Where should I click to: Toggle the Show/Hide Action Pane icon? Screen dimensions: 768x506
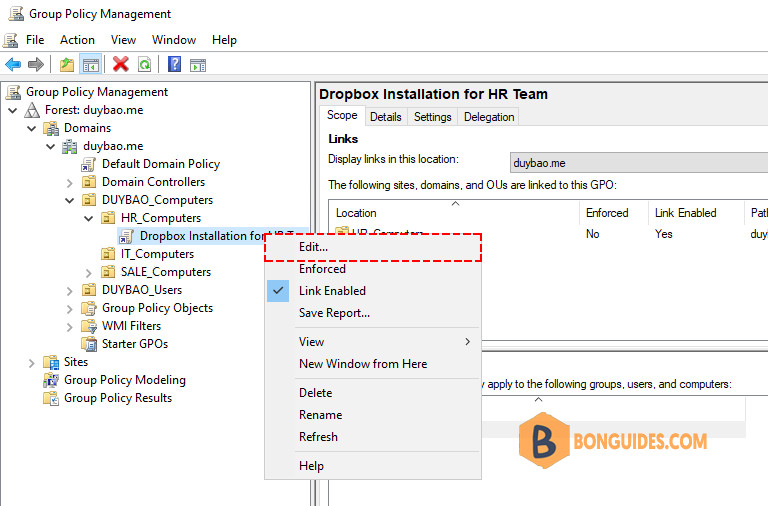coord(198,64)
